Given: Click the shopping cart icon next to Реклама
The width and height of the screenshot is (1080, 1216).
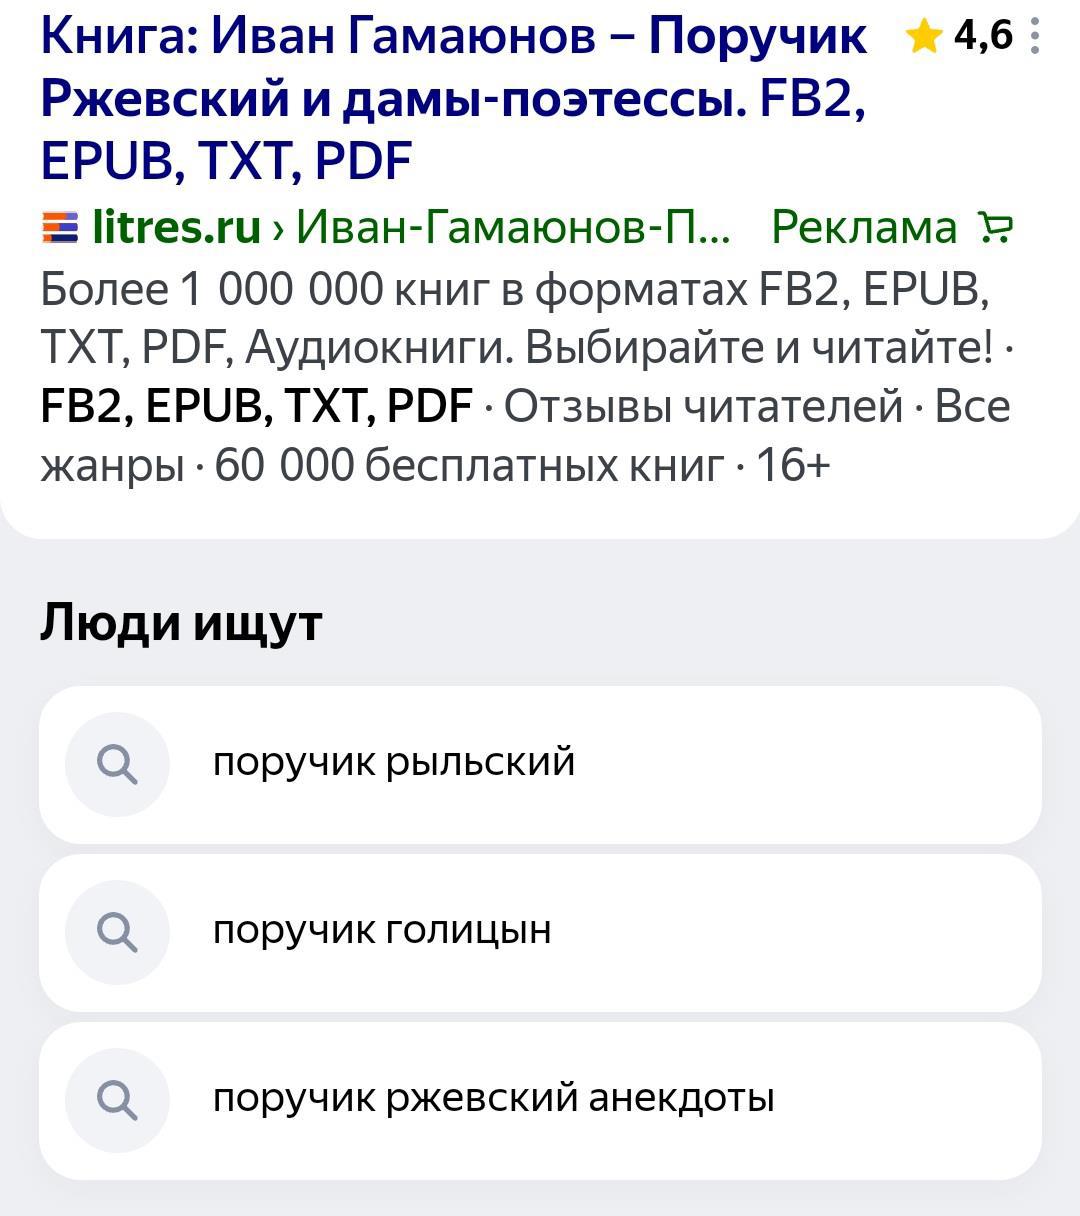Looking at the screenshot, I should 995,228.
